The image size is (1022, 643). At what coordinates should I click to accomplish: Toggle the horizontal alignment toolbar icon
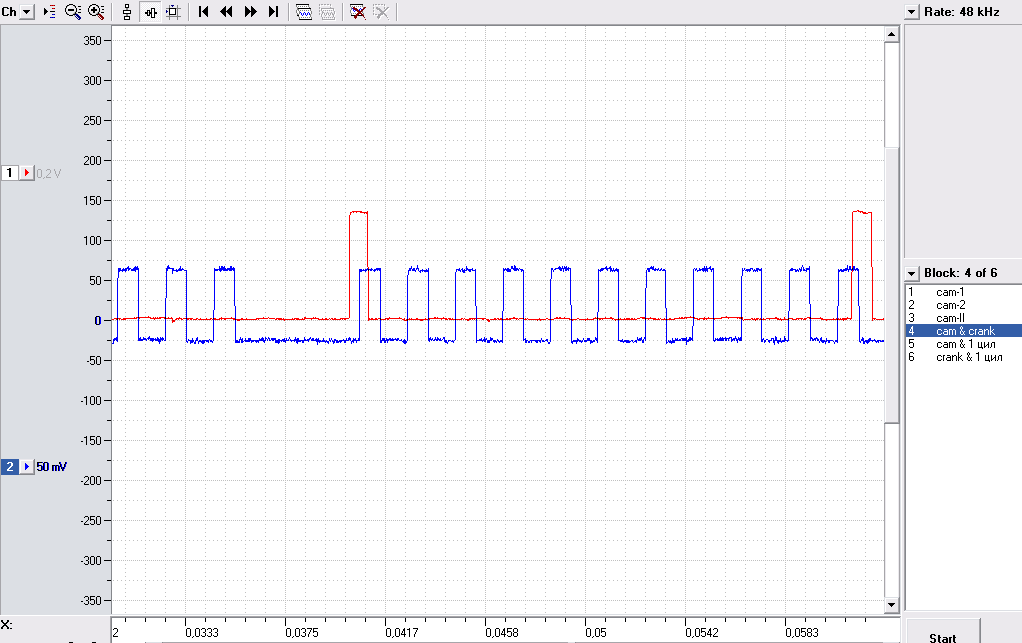point(151,12)
